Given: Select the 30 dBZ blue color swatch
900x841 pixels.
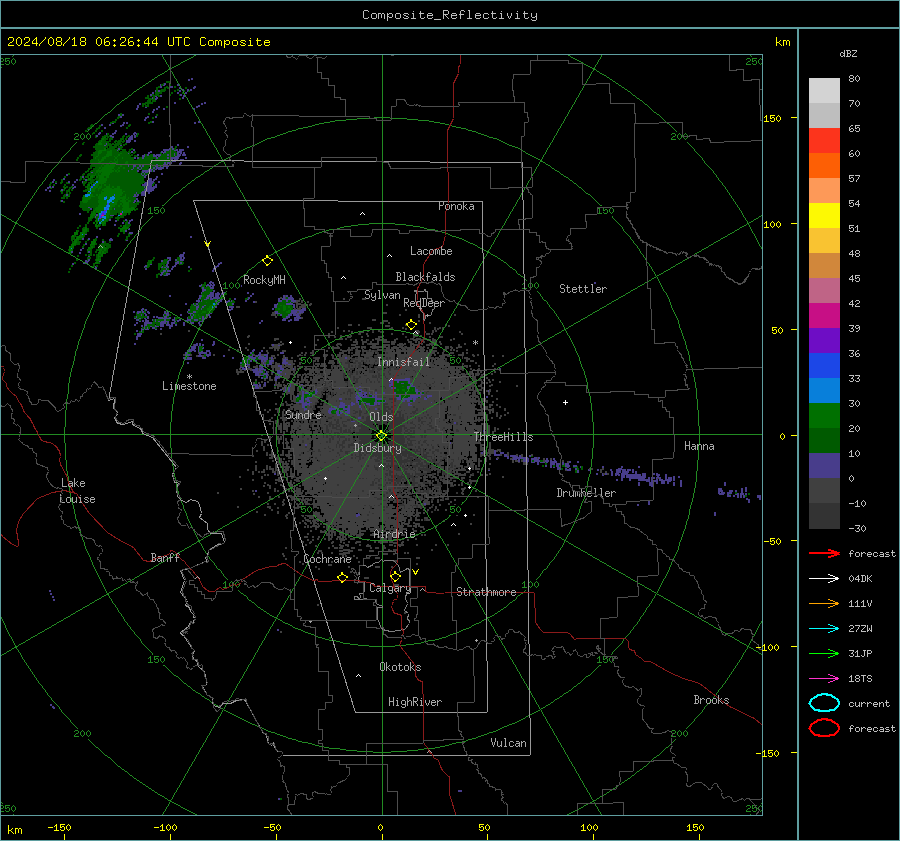Looking at the screenshot, I should [824, 390].
